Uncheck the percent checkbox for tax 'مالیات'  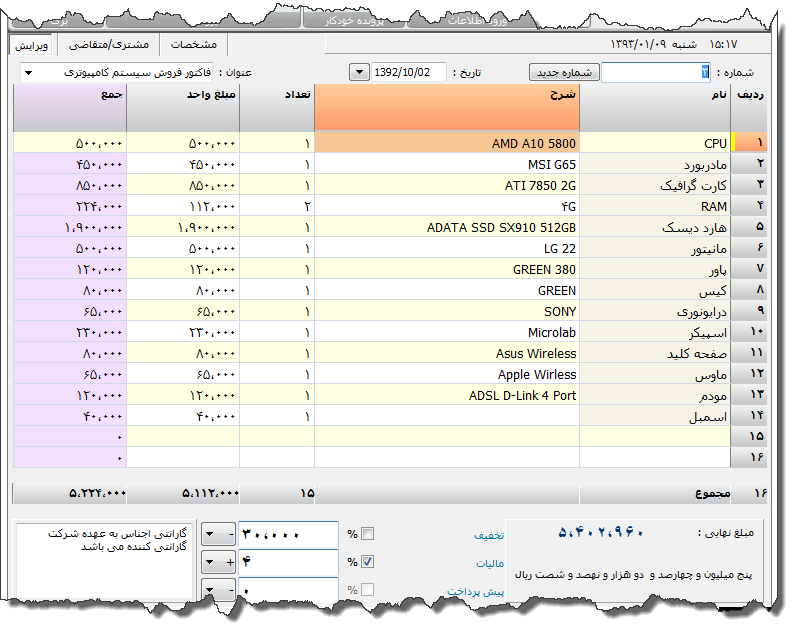click(x=367, y=562)
